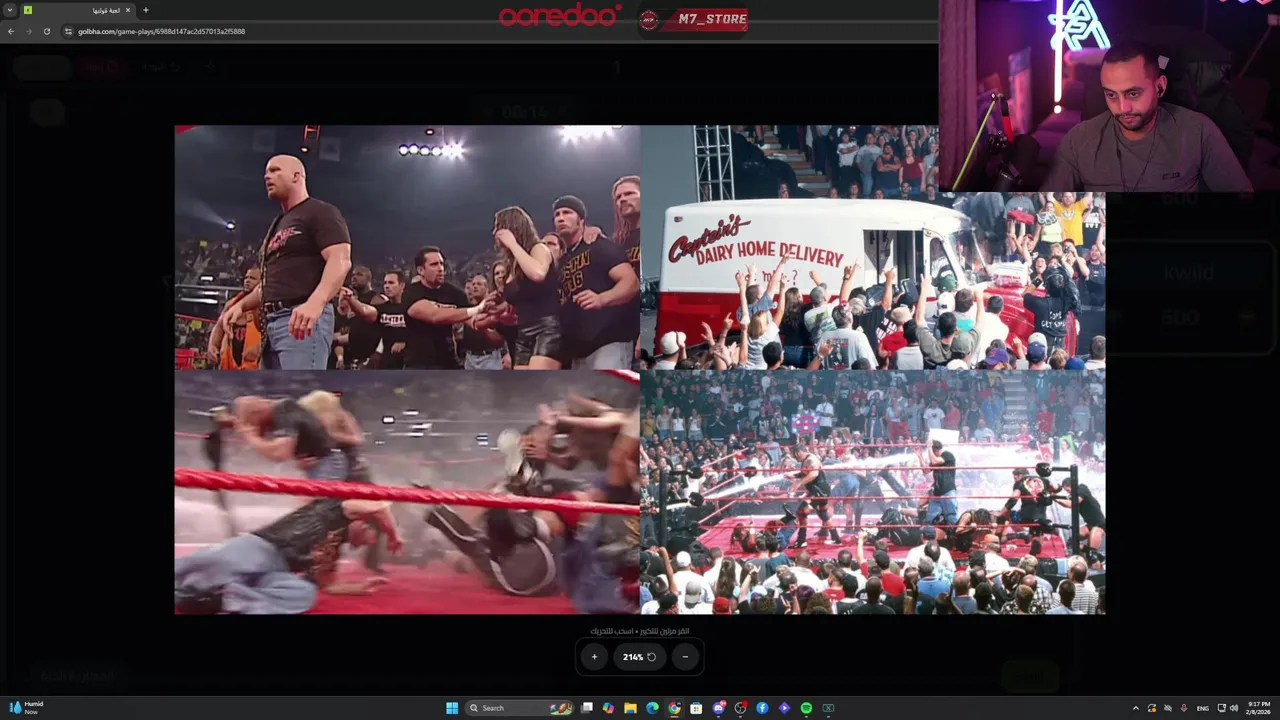
Task: Reset zoom via the 214% button
Action: coord(640,657)
